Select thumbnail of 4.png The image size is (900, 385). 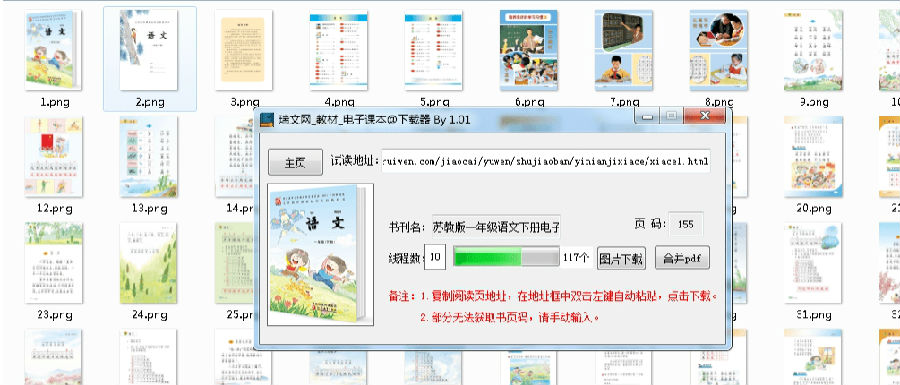[339, 50]
